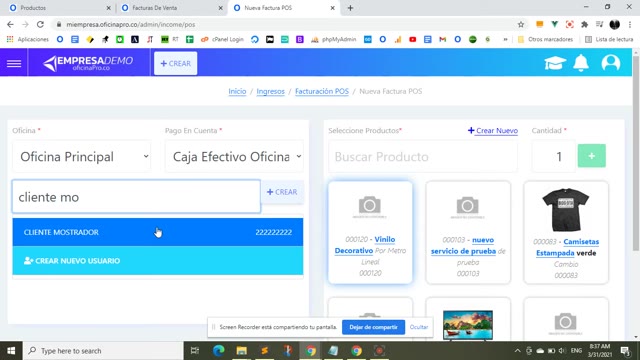Open Task View on the taskbar
640x360 pixels.
point(195,351)
